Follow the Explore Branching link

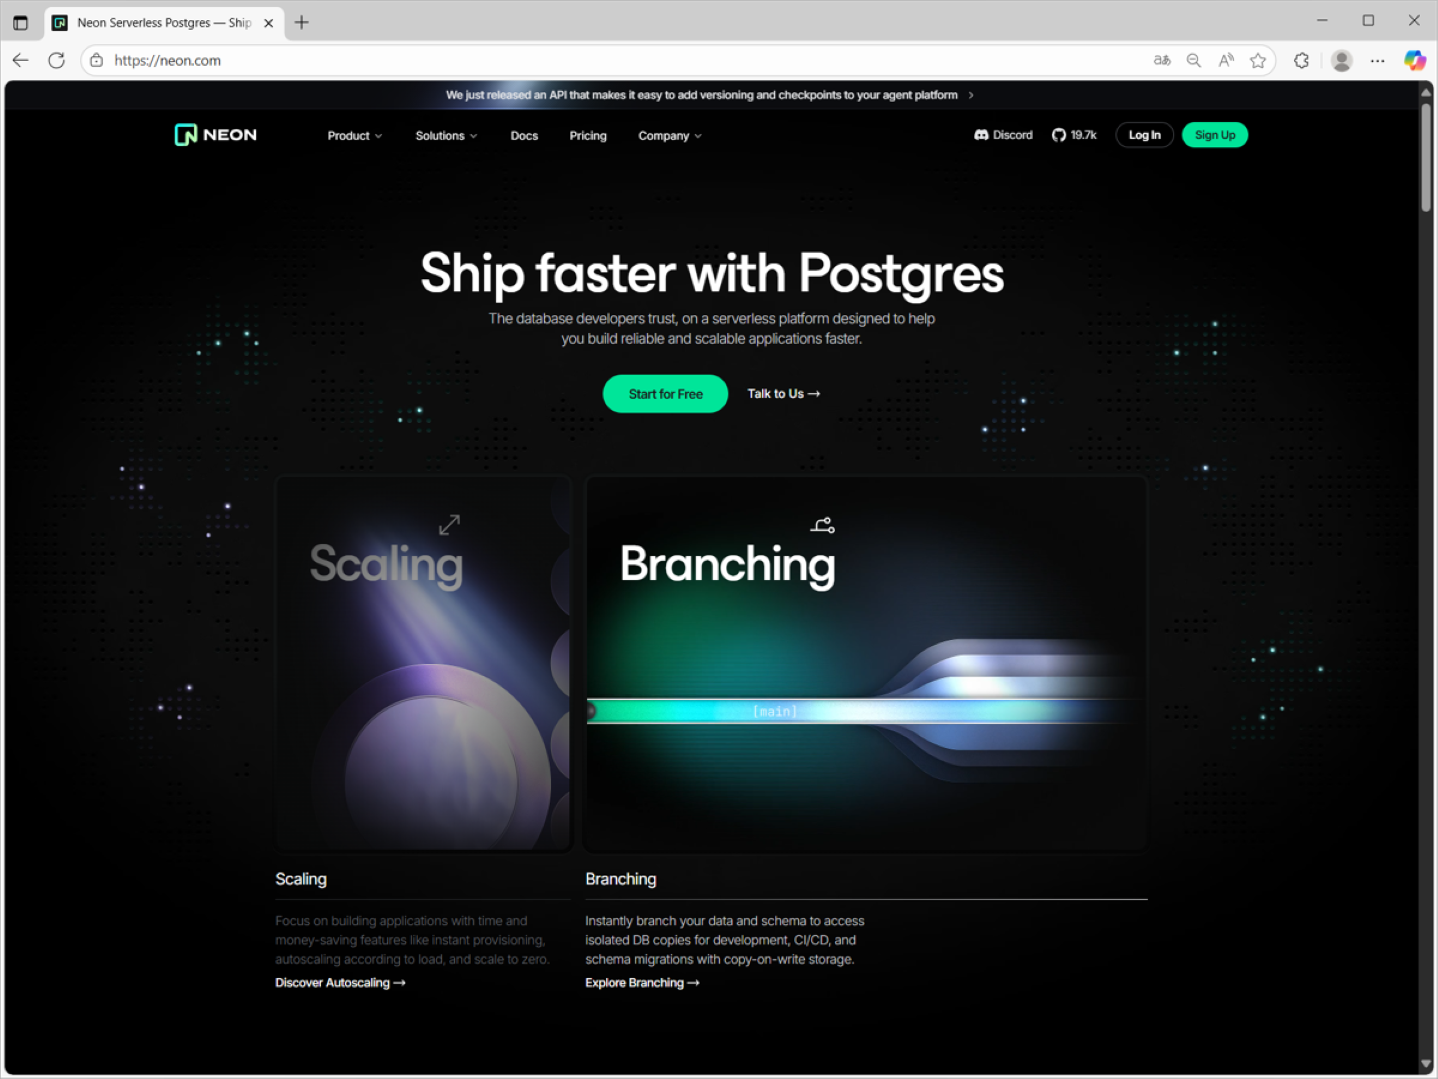point(642,983)
